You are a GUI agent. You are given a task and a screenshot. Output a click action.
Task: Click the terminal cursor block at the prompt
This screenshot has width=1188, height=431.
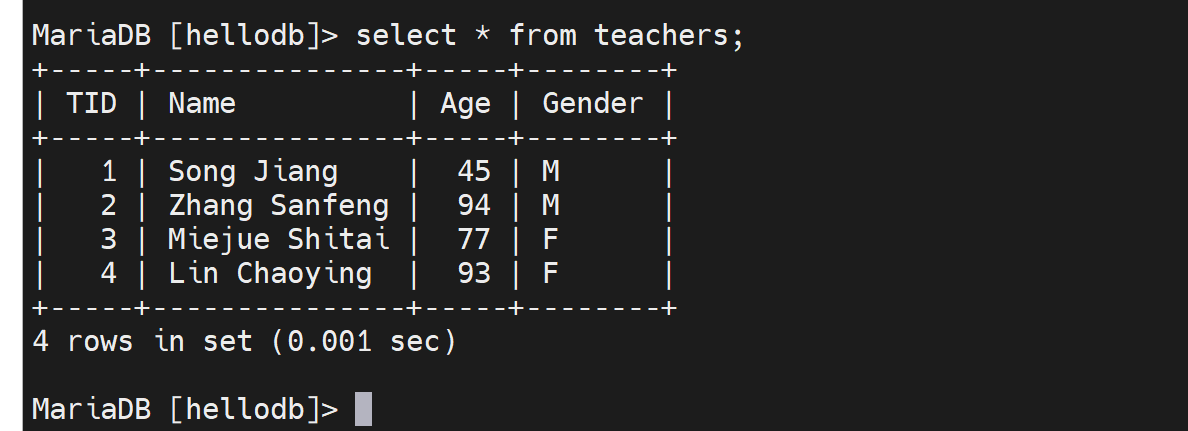tap(363, 409)
